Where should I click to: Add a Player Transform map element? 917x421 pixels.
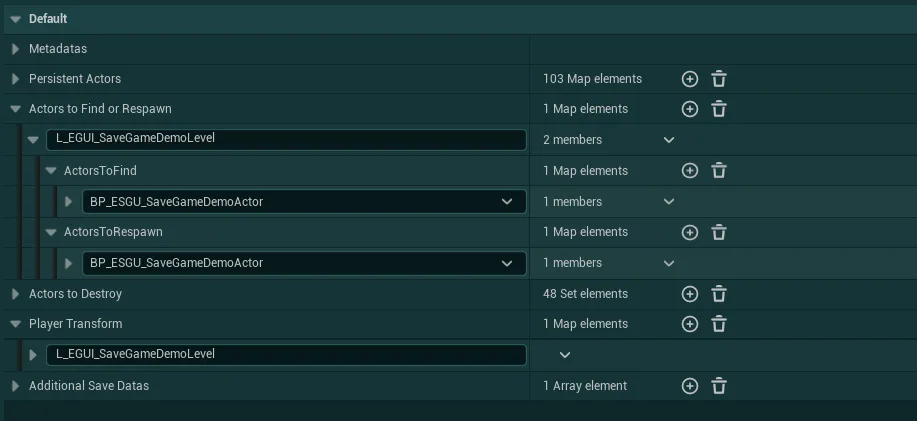click(690, 324)
